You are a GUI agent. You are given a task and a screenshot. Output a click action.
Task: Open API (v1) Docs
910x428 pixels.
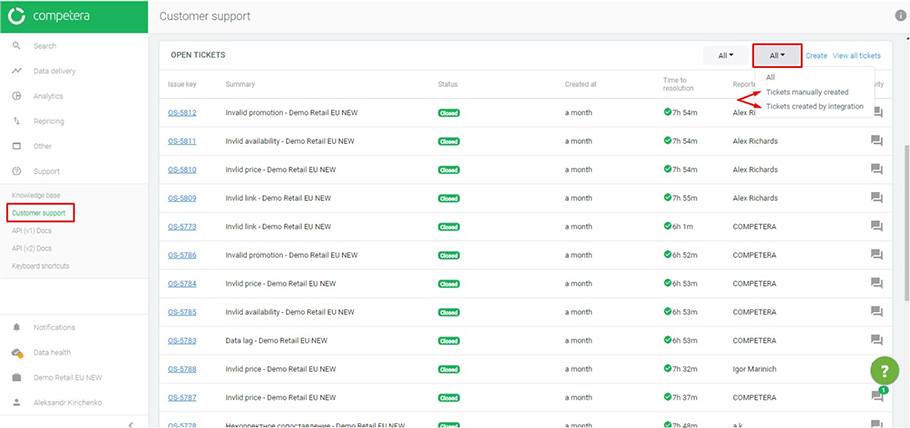tap(32, 231)
